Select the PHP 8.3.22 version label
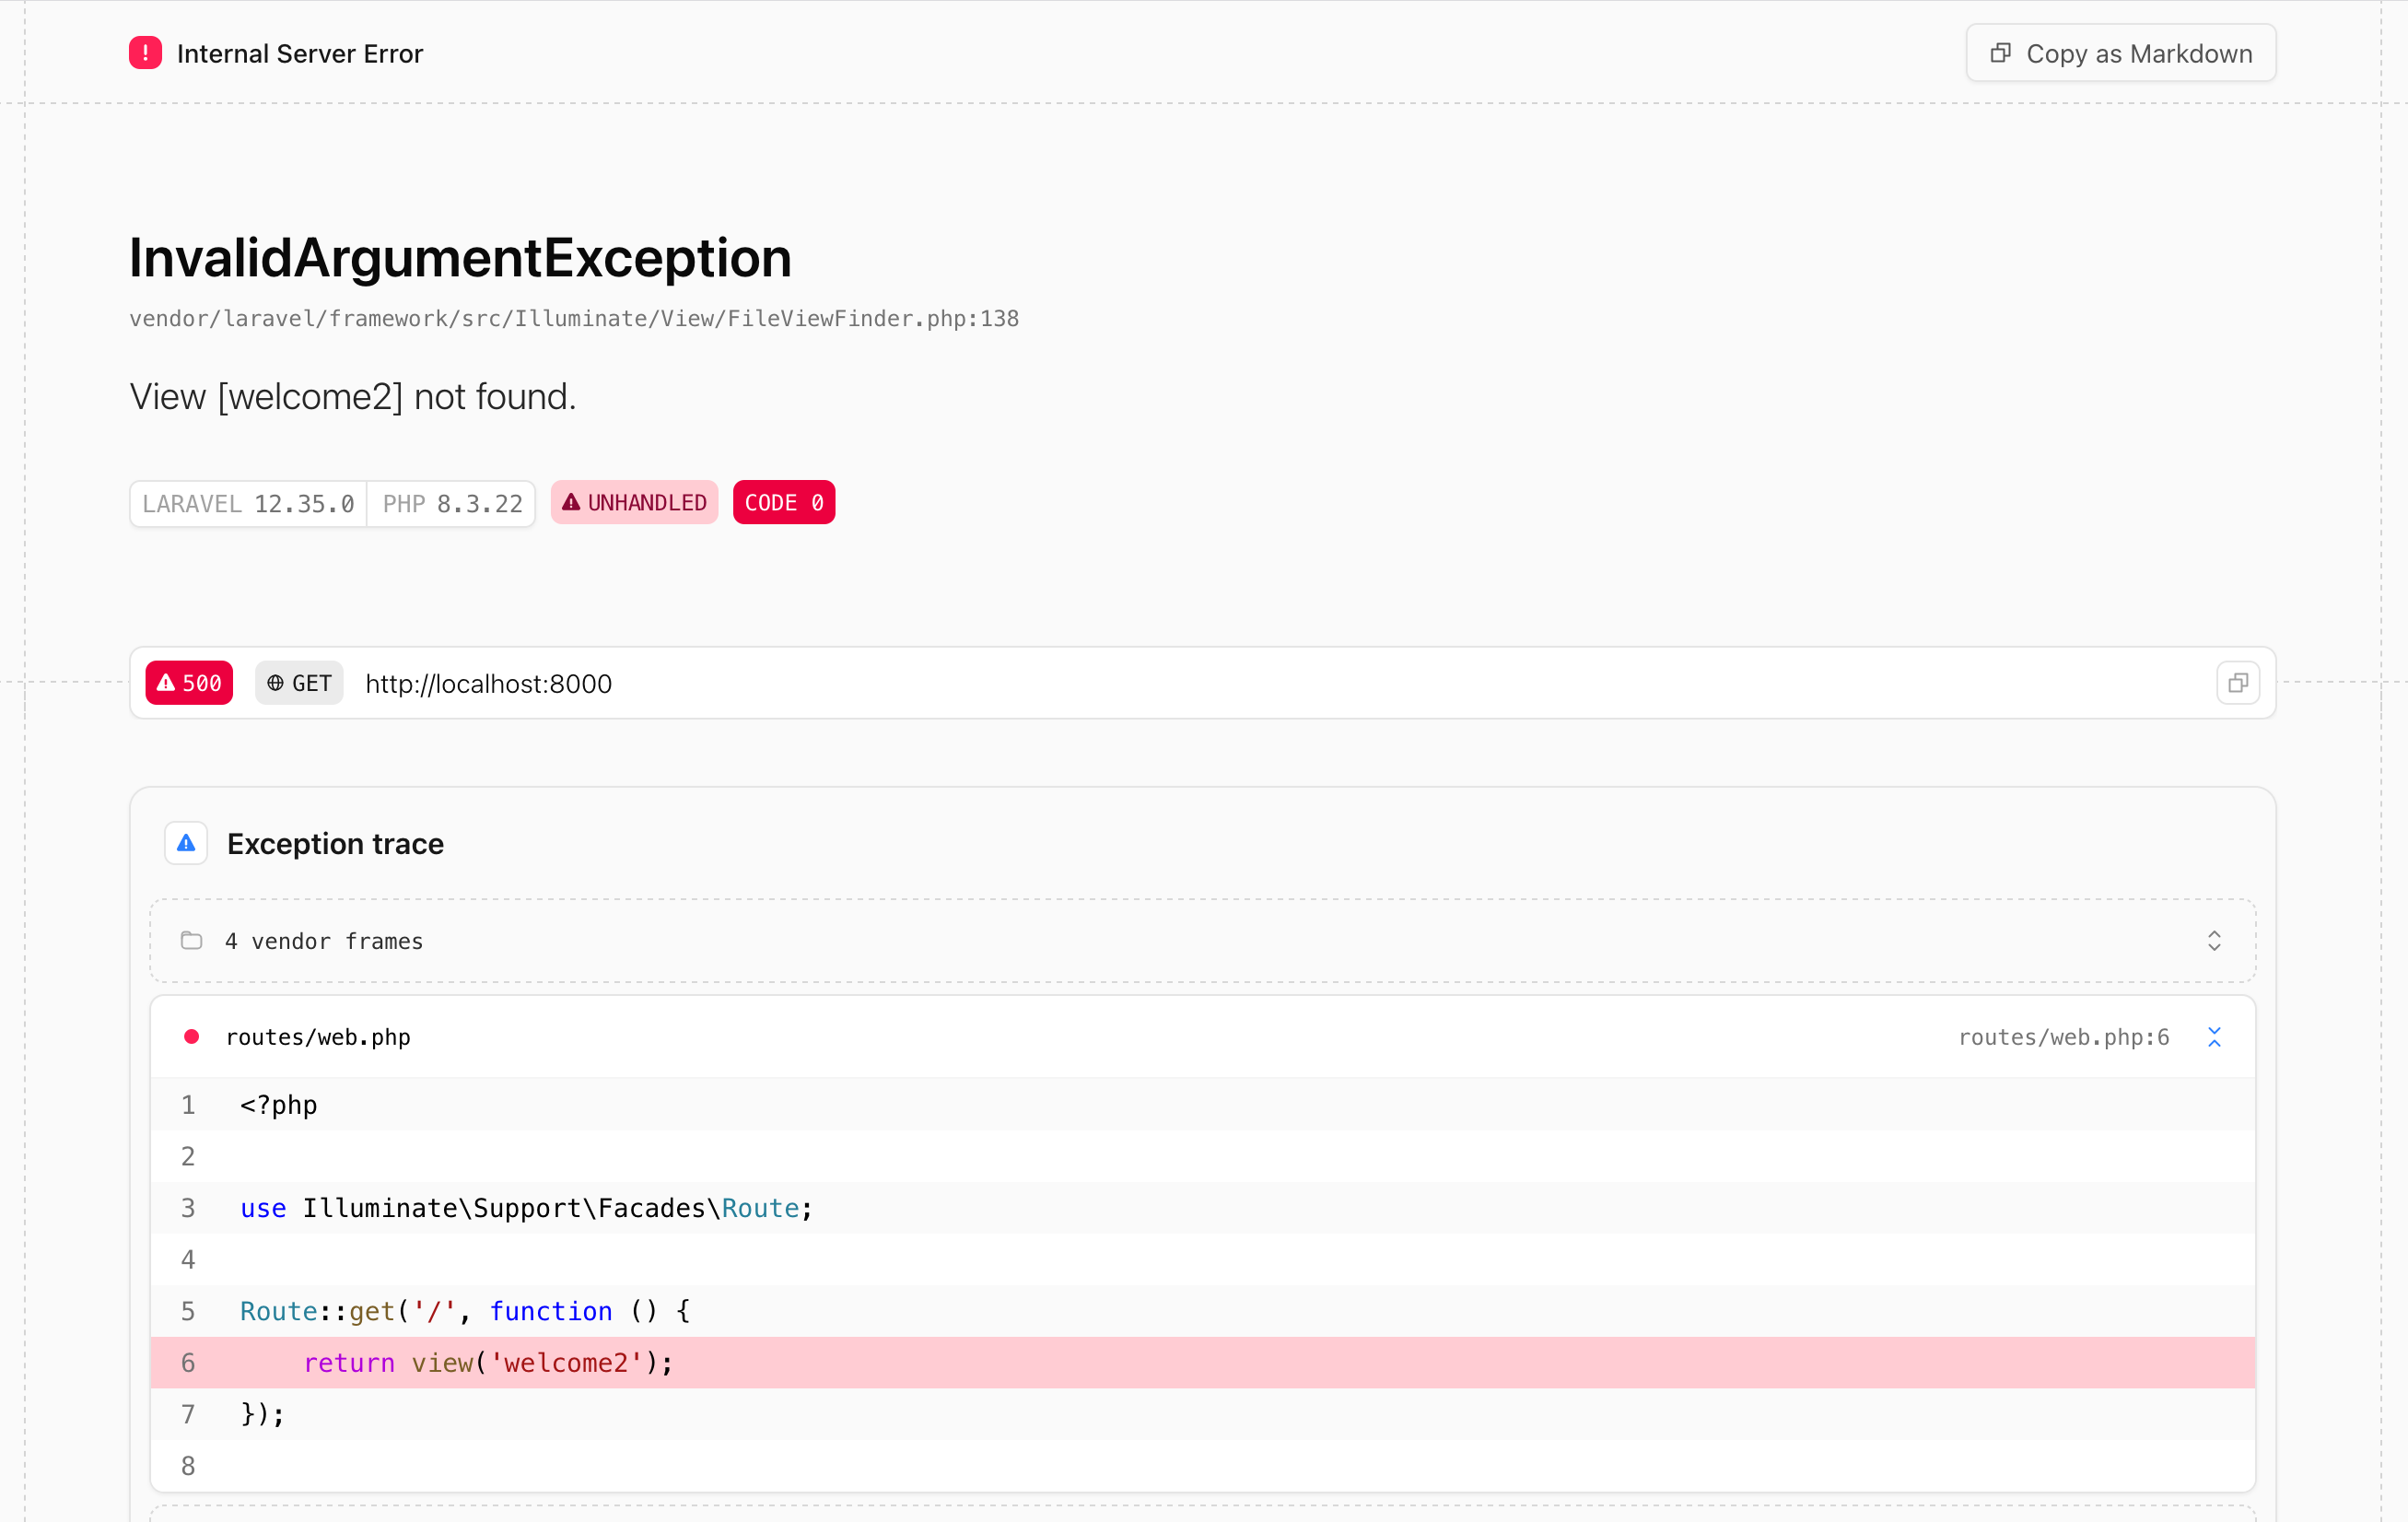 (x=452, y=504)
